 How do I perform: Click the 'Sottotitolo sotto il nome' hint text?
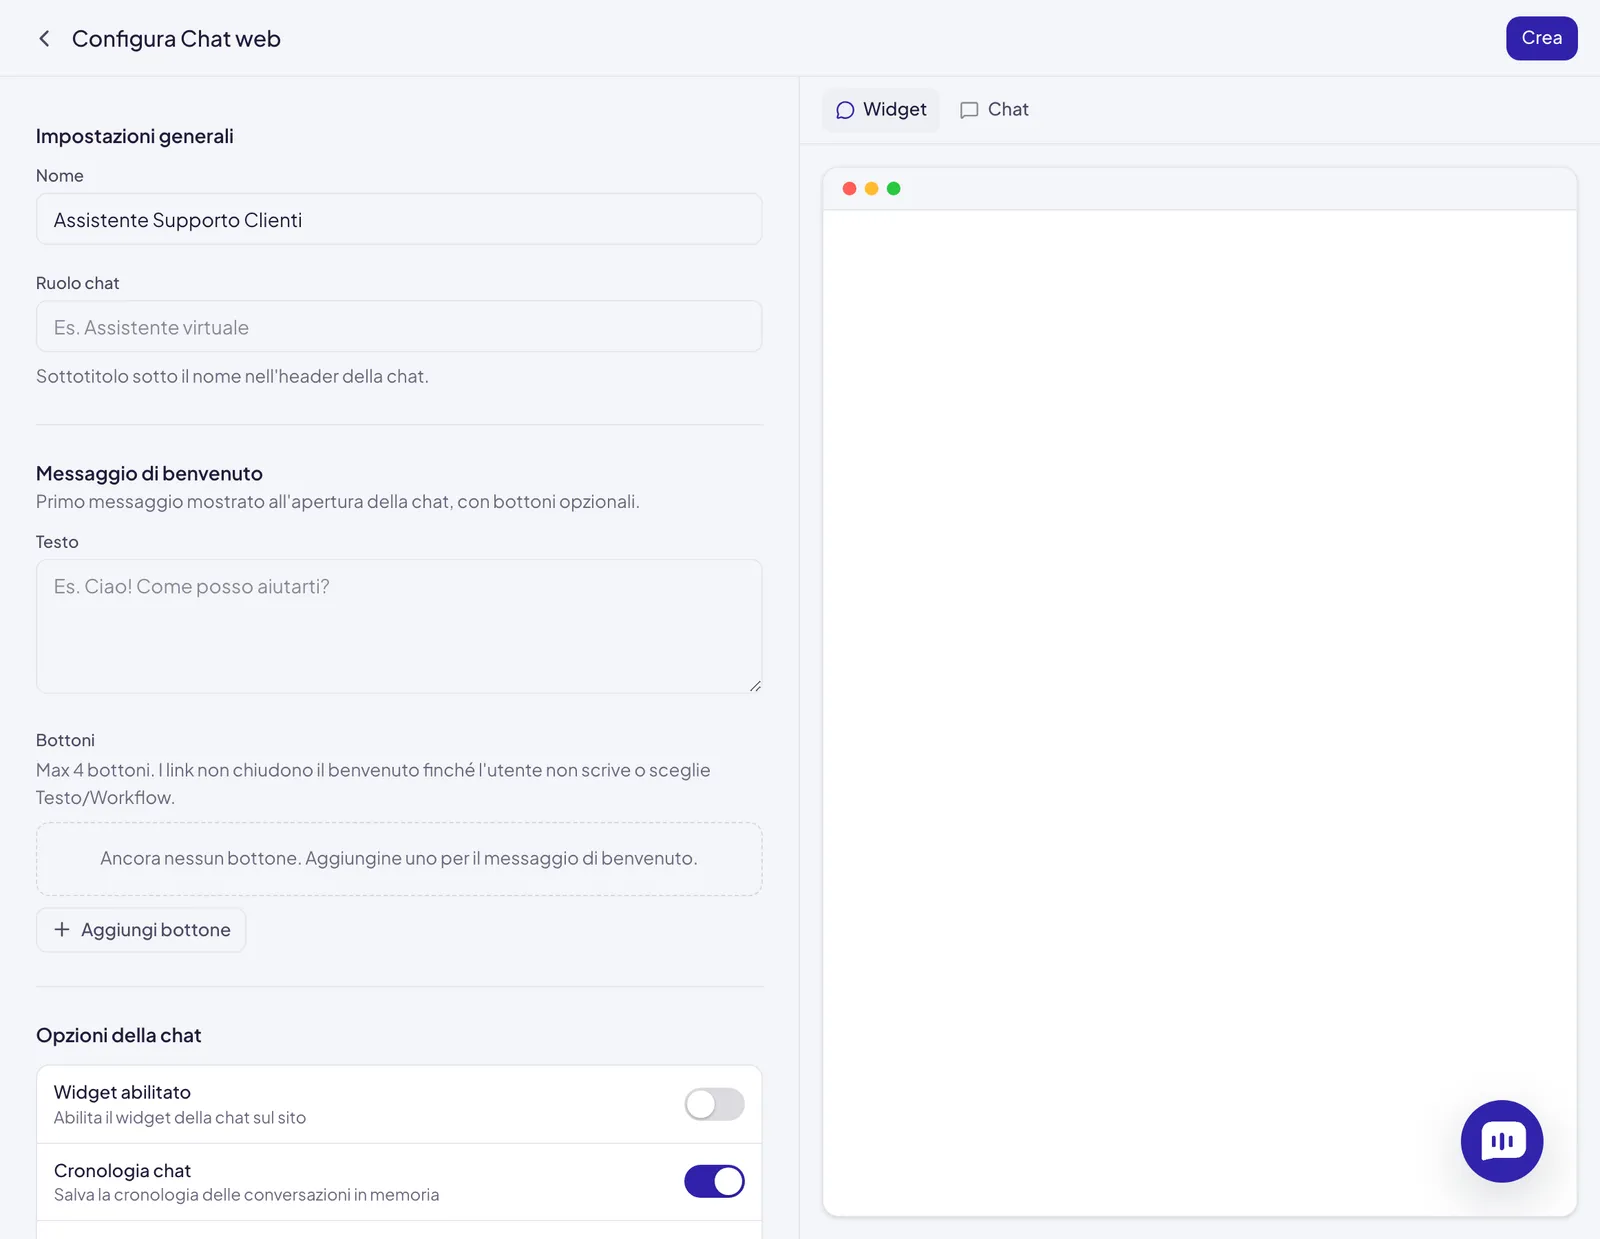coord(232,376)
